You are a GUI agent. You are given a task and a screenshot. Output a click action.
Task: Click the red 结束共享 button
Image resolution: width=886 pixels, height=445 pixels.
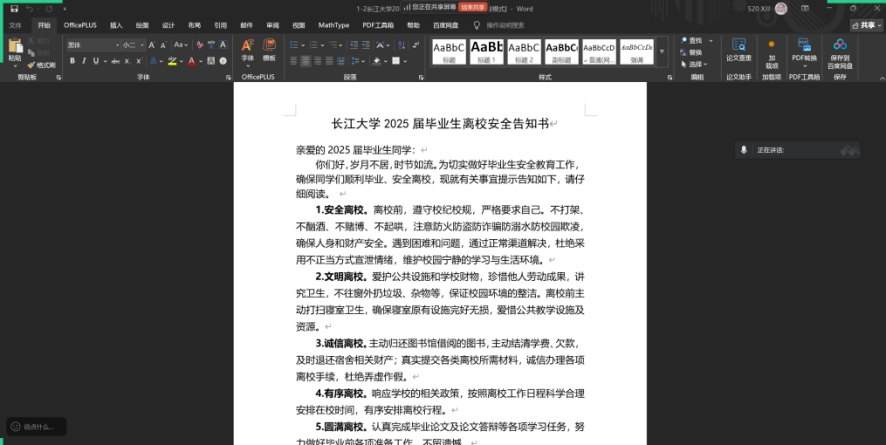(473, 7)
